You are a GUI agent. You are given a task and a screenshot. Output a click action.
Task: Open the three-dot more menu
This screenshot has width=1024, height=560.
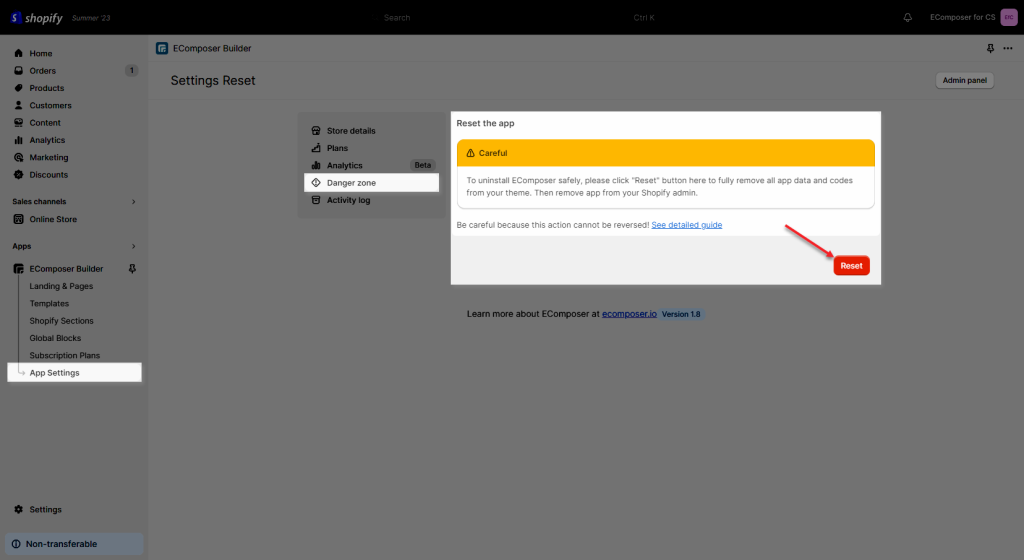click(1008, 48)
